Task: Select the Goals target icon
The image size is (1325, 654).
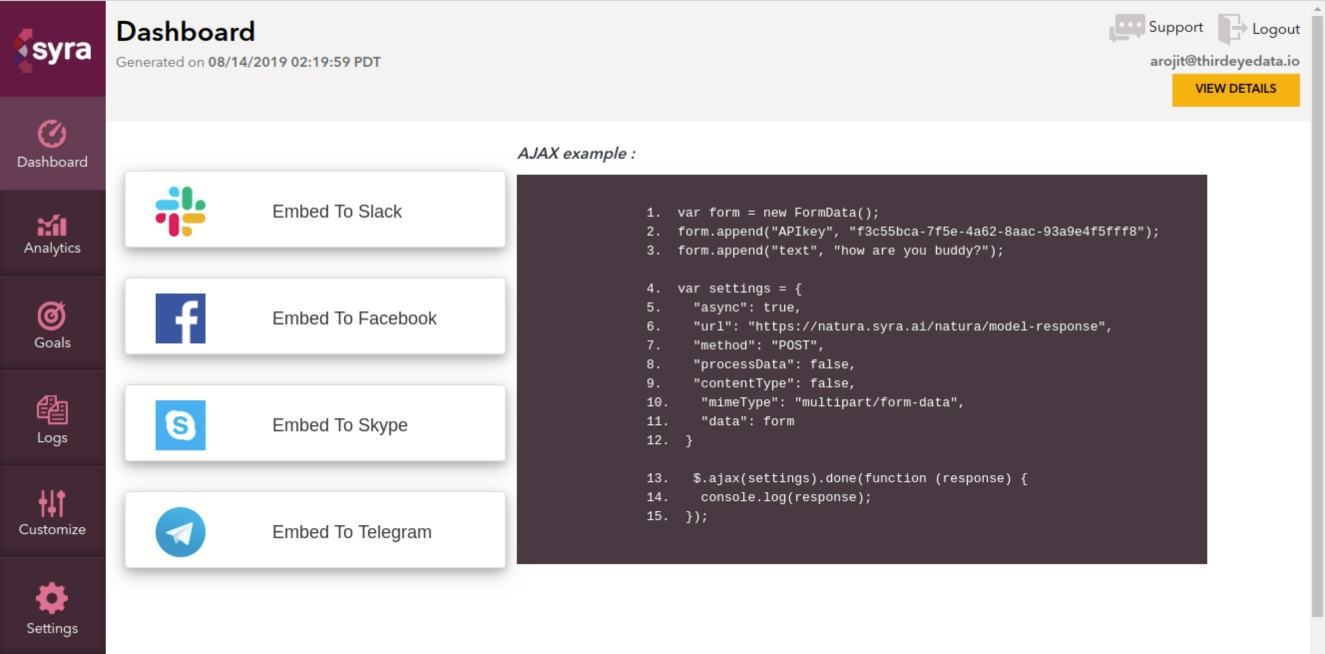Action: coord(52,316)
